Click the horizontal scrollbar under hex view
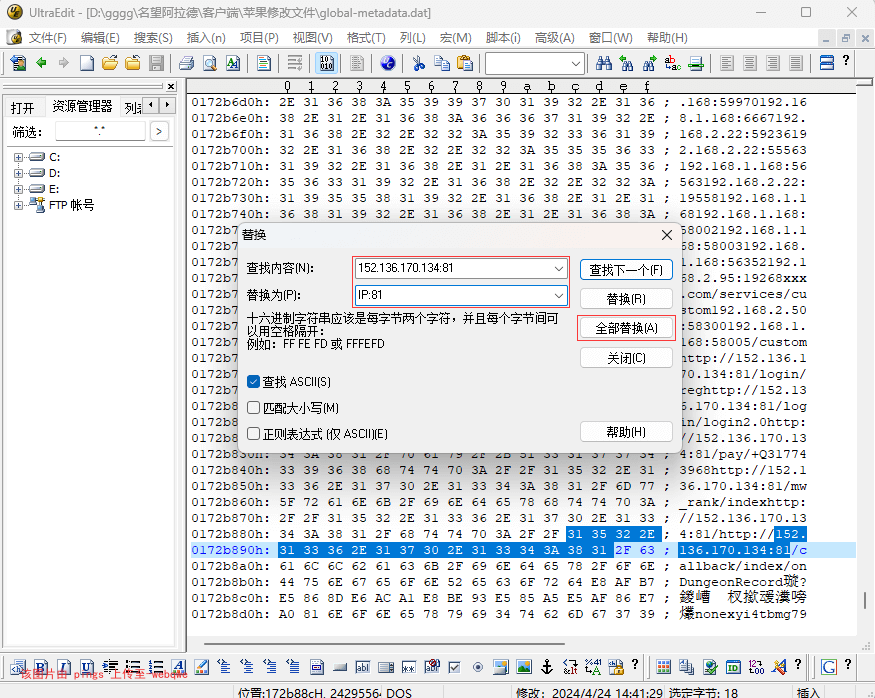This screenshot has height=698, width=875. pos(385,644)
